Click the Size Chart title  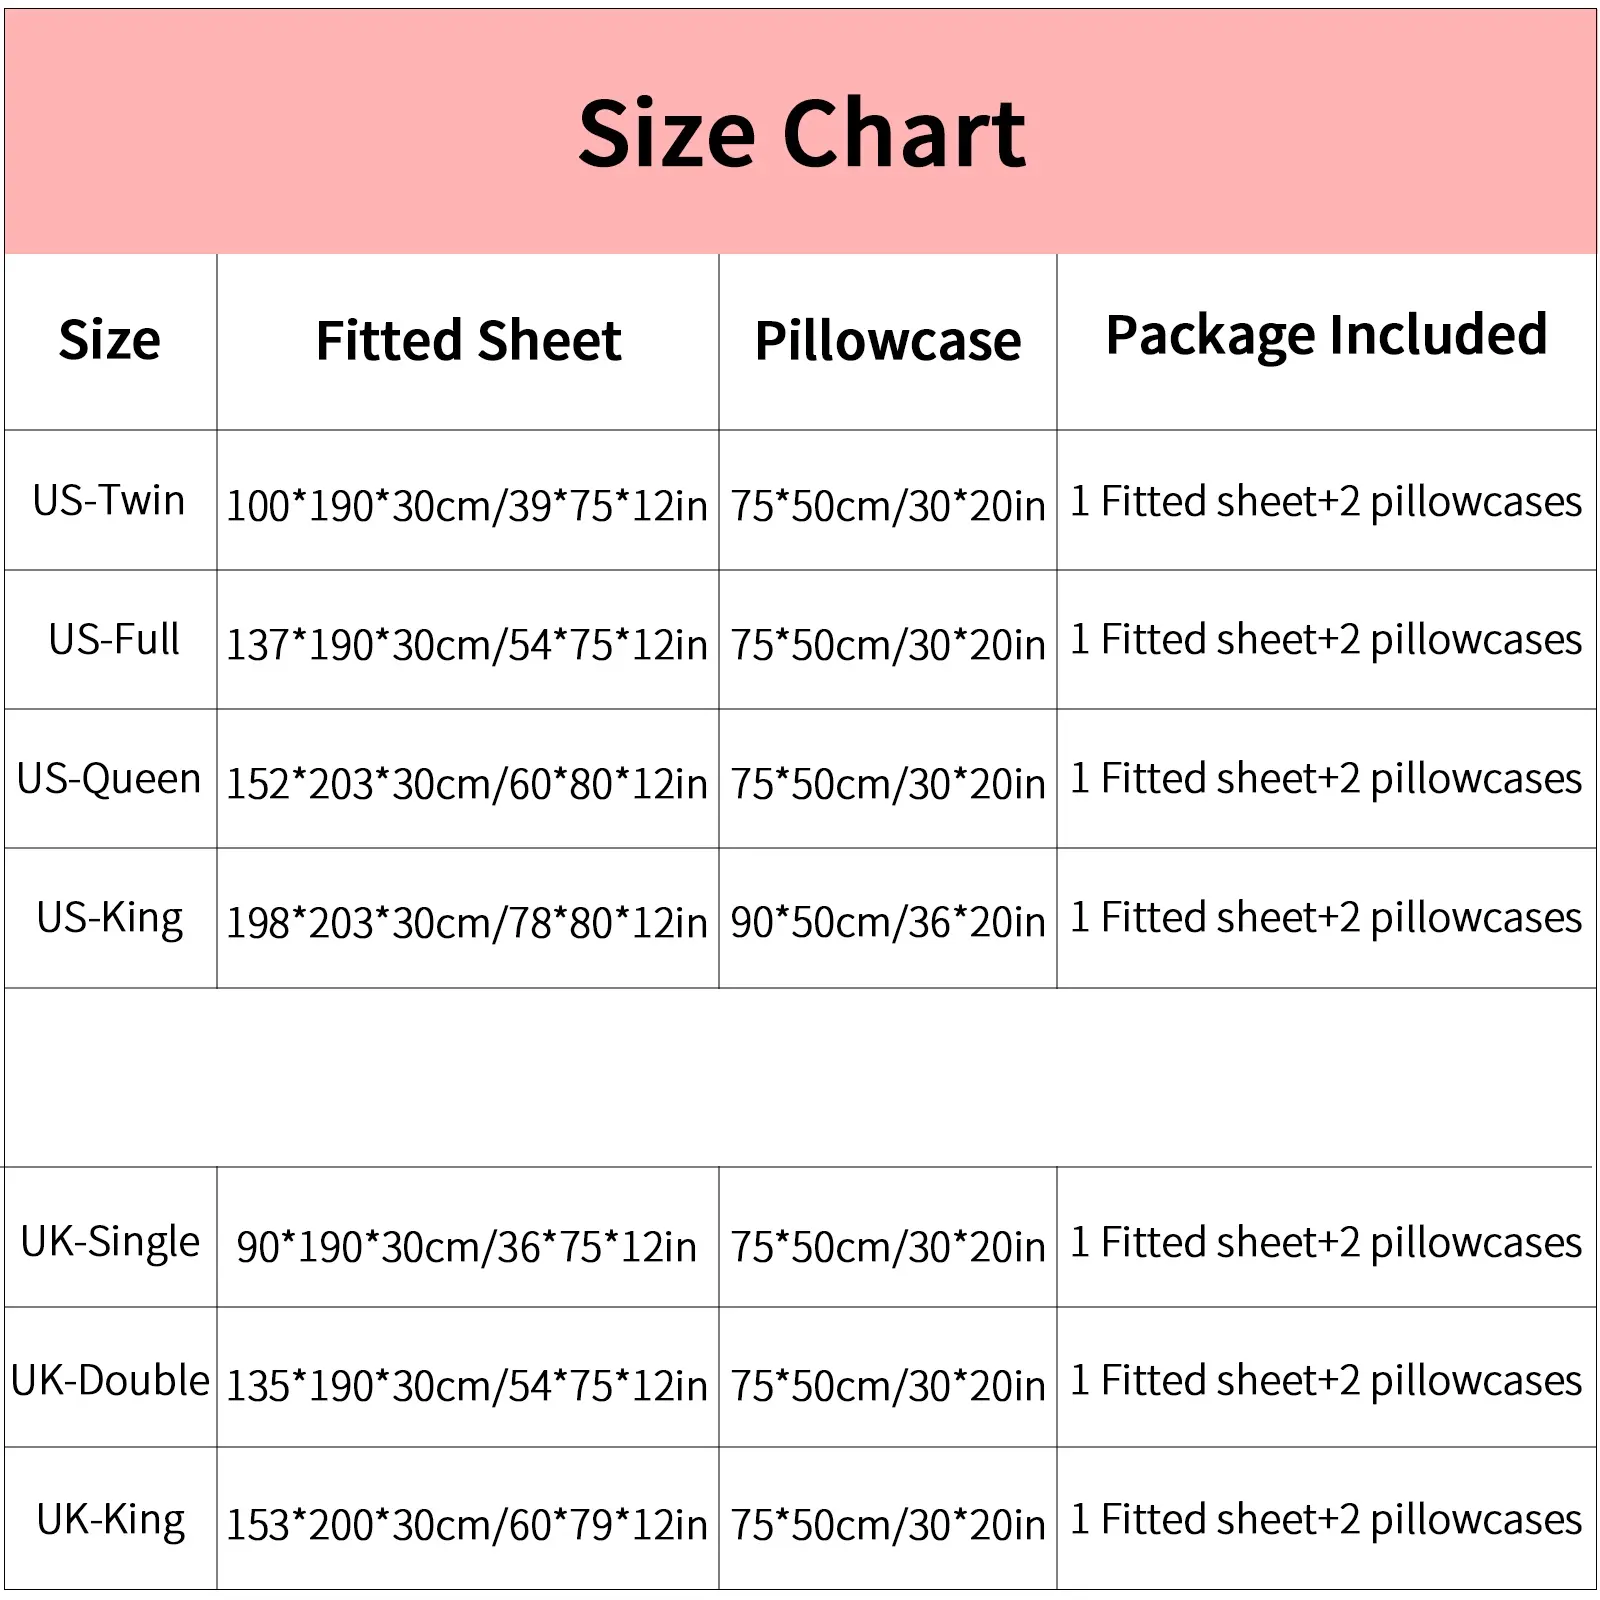[801, 134]
